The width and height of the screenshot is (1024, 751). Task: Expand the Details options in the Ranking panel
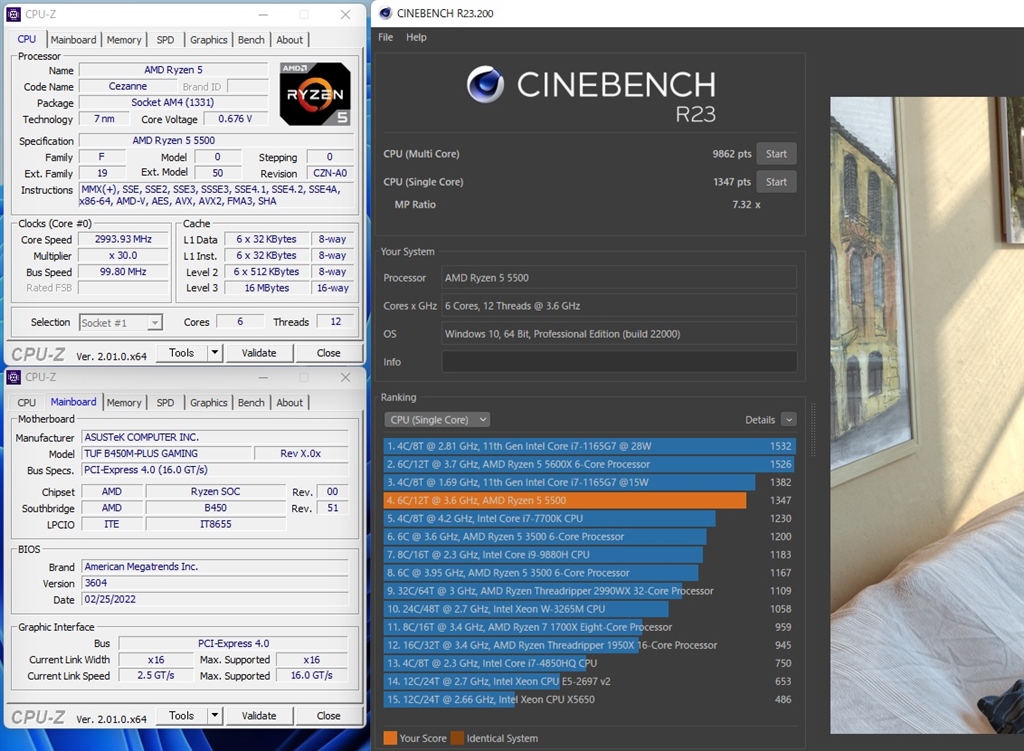788,419
